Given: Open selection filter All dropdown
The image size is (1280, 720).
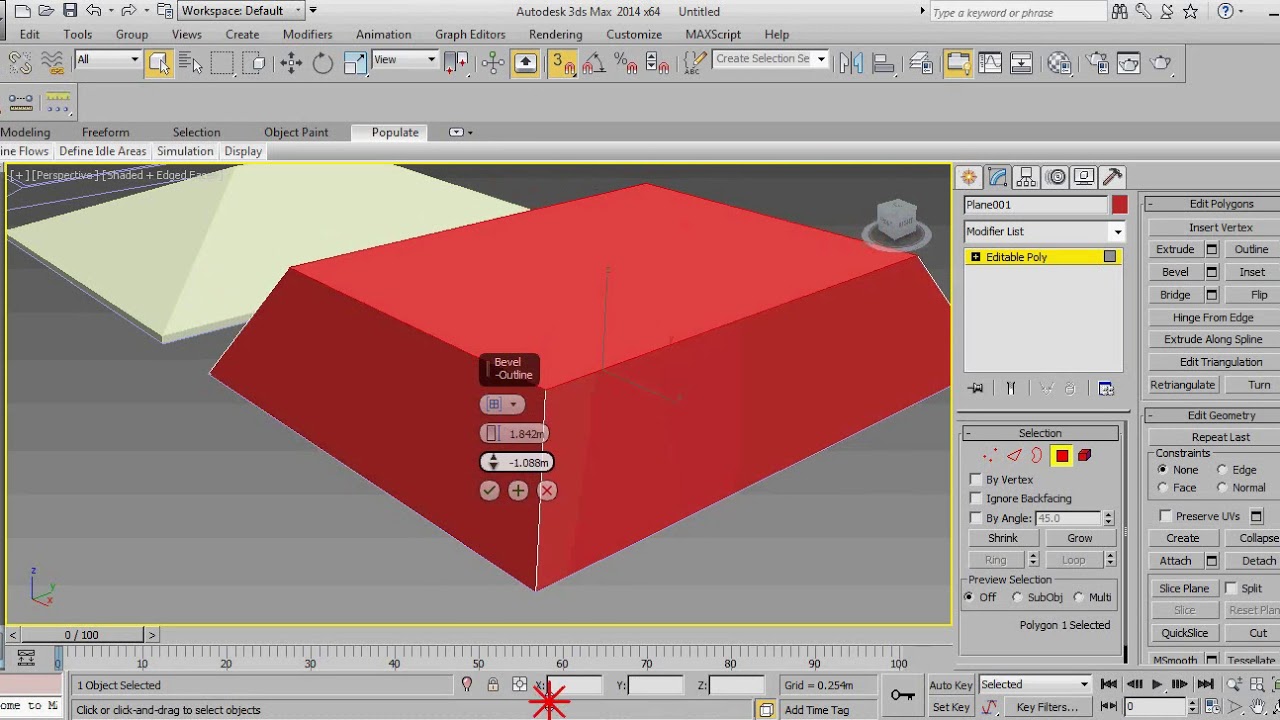Looking at the screenshot, I should (x=108, y=59).
